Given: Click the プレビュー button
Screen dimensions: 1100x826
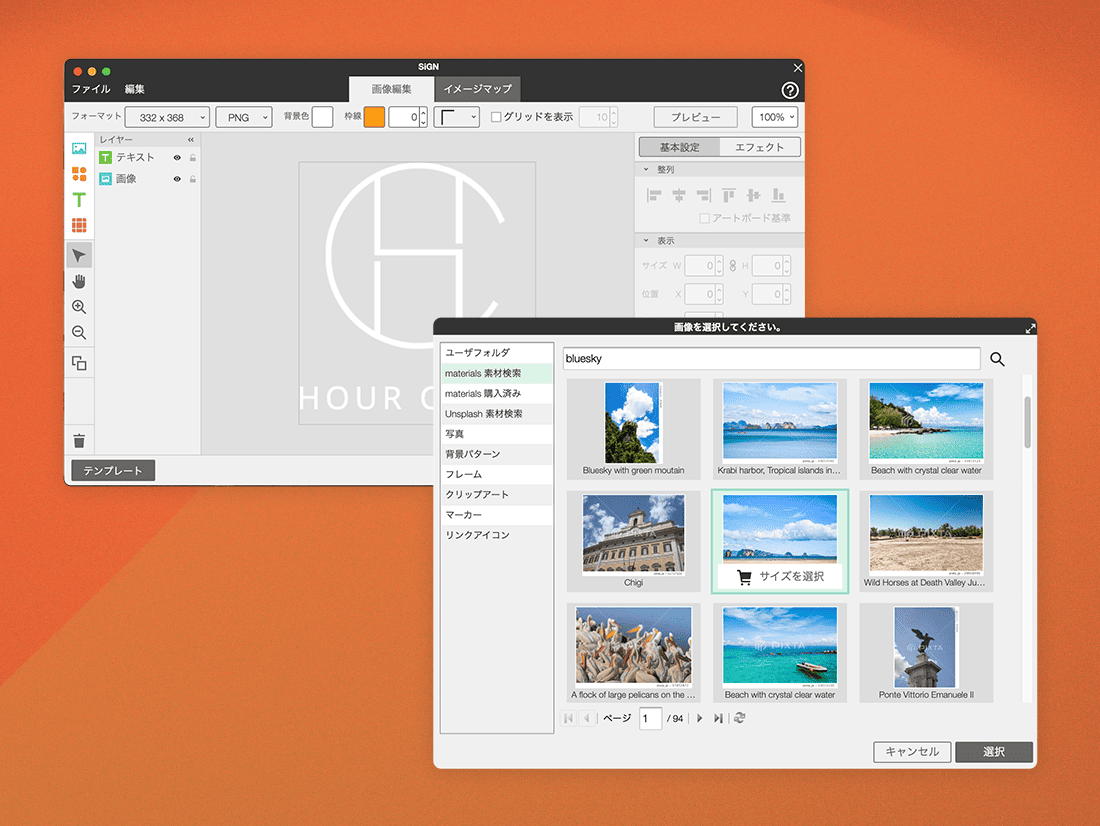Looking at the screenshot, I should point(696,117).
